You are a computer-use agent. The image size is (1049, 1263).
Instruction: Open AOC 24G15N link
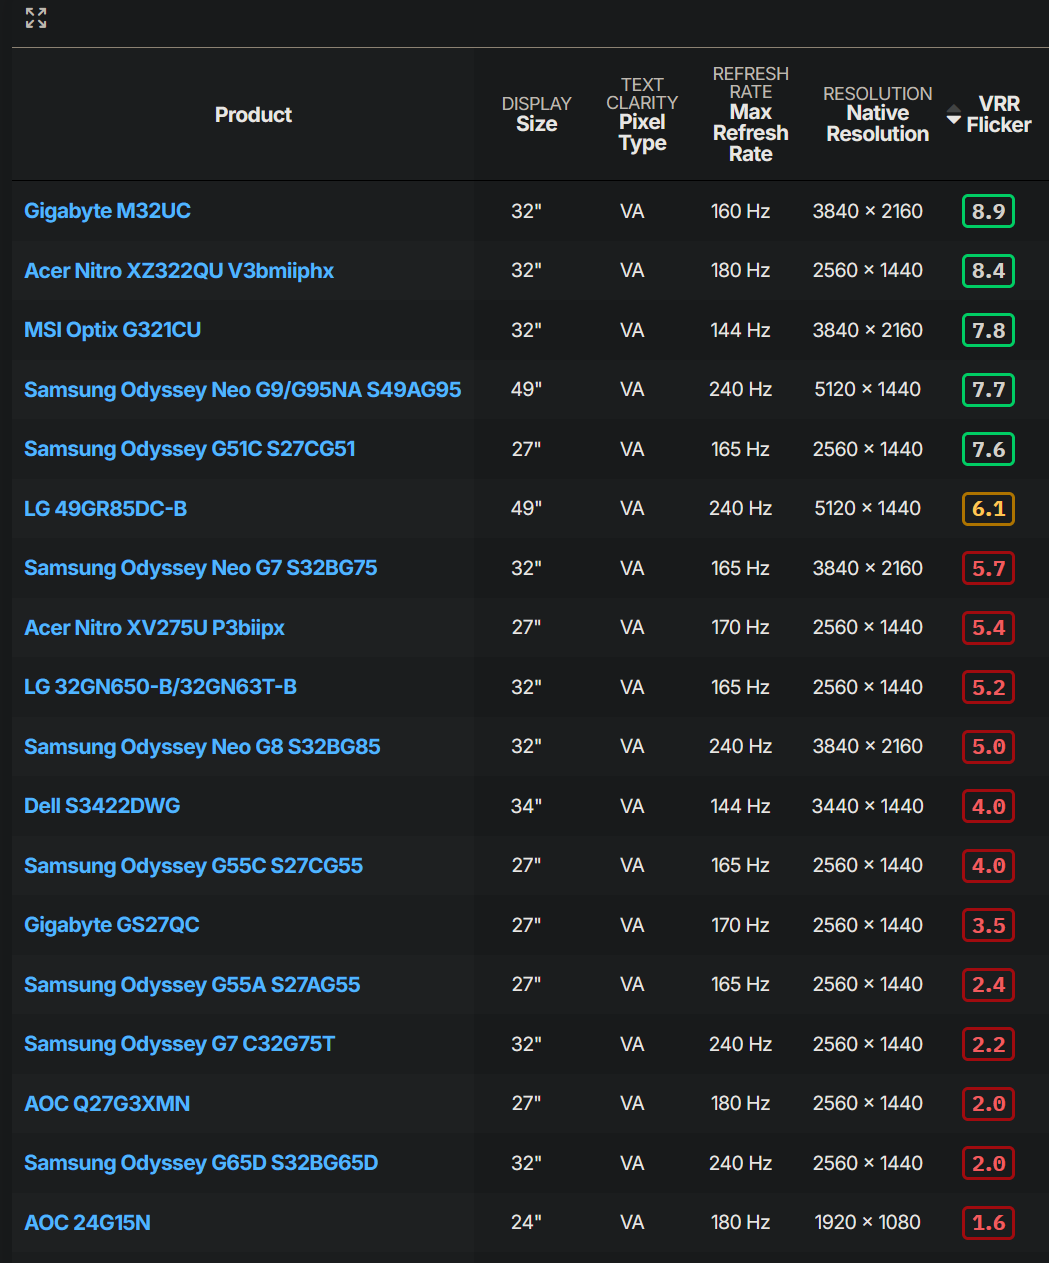point(87,1223)
